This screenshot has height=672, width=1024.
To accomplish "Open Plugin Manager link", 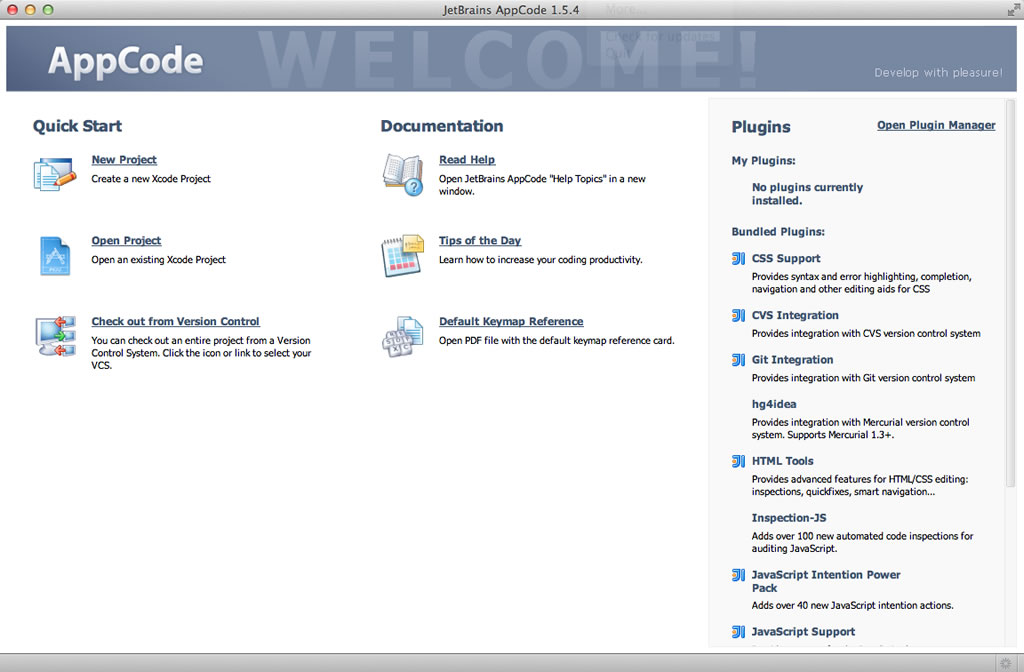I will pos(936,125).
